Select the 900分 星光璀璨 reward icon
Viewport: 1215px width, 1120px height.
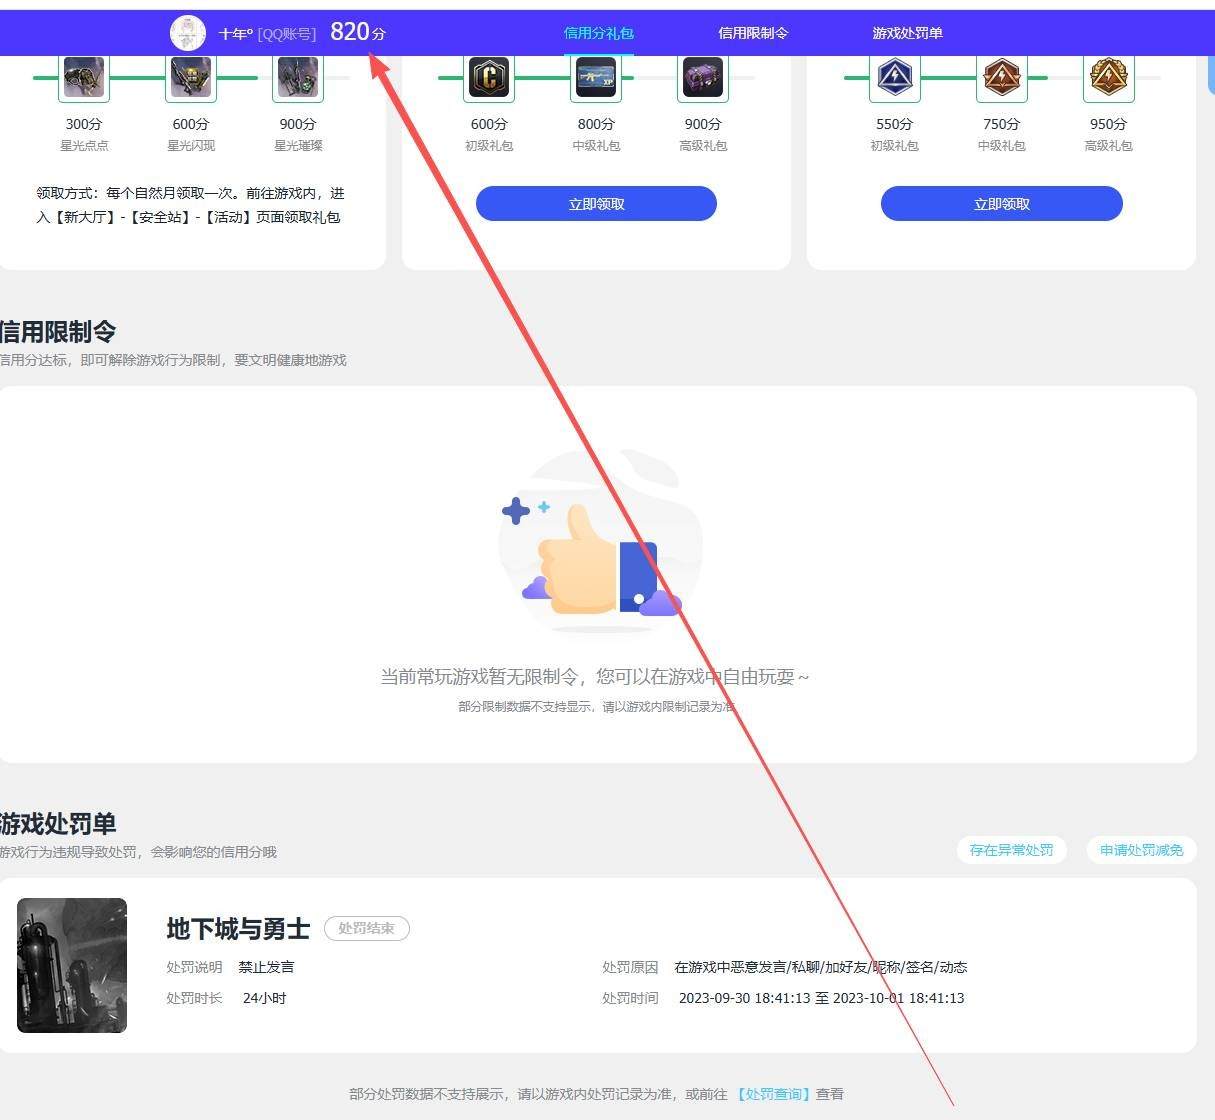tap(298, 78)
